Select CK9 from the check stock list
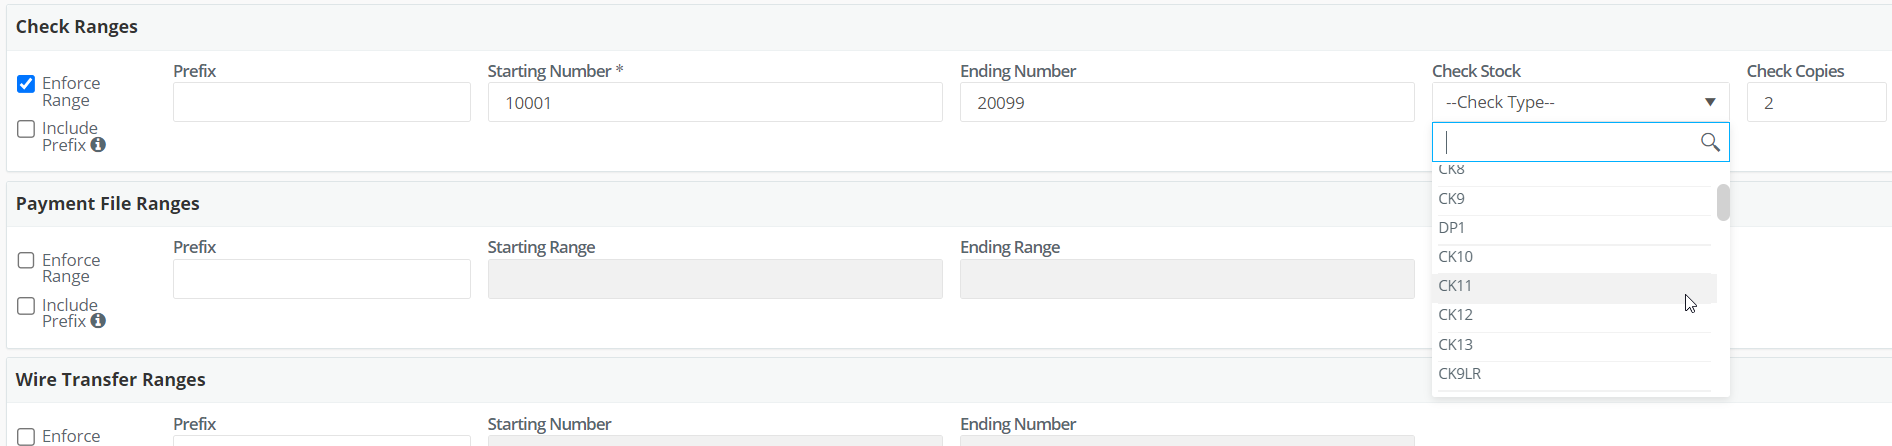1892x446 pixels. pyautogui.click(x=1574, y=199)
